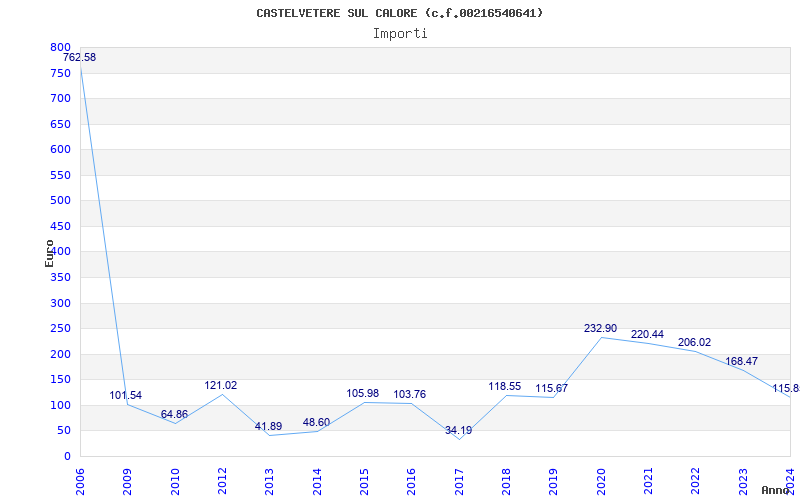Viewport: 800px width, 500px height.
Task: Click the 2014 year axis label
Action: pyautogui.click(x=317, y=482)
